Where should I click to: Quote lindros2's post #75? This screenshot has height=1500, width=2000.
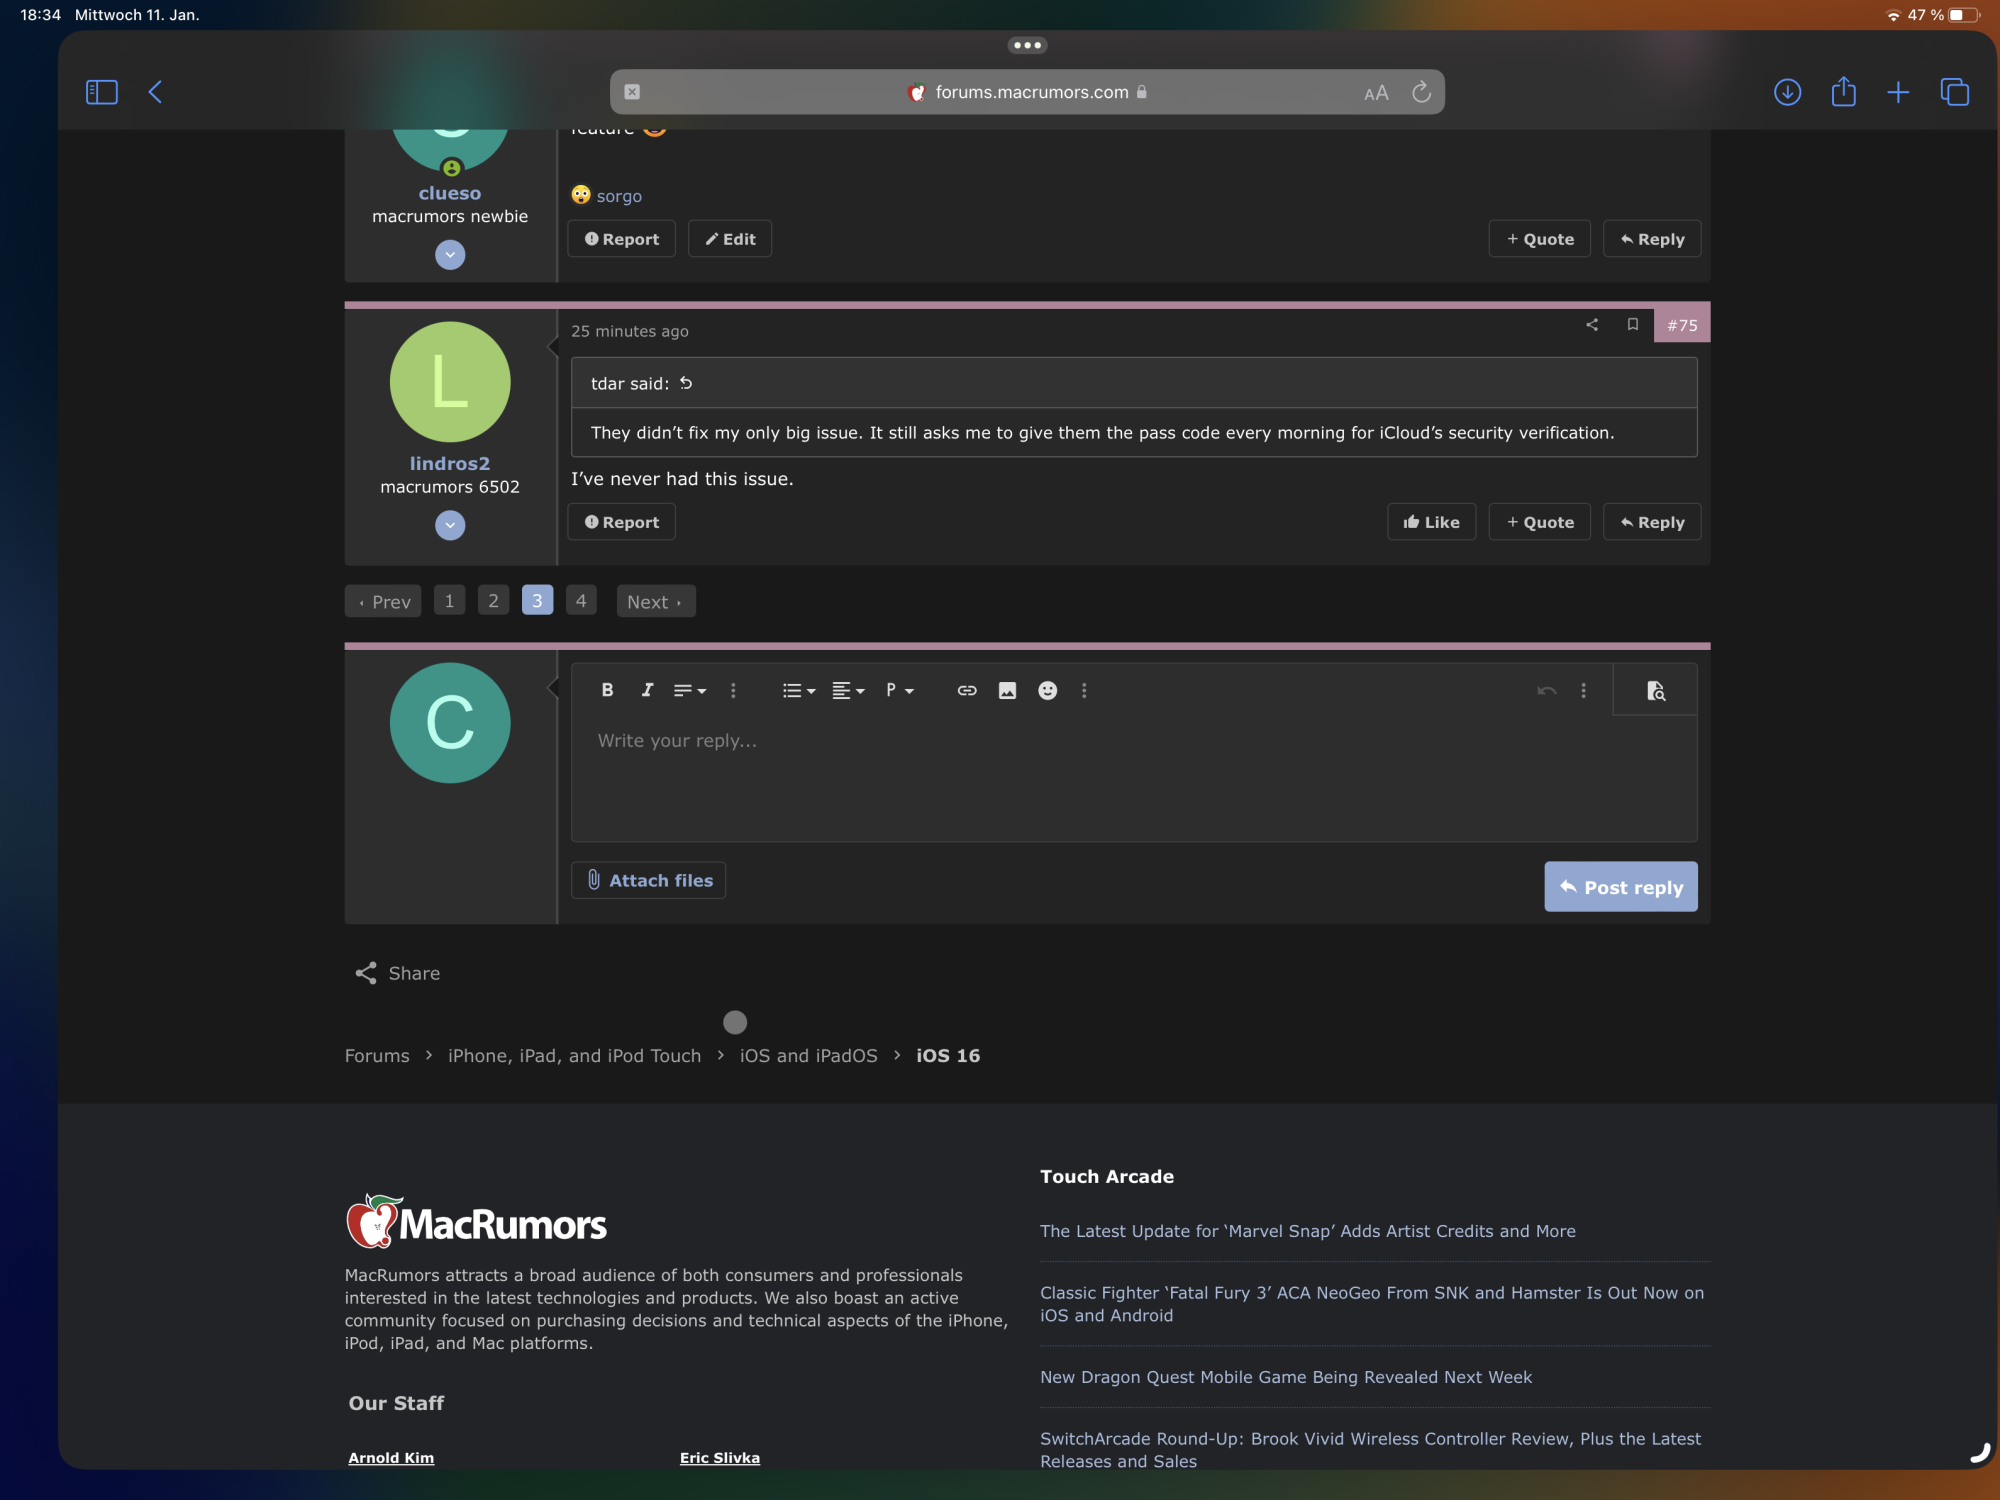click(x=1540, y=522)
